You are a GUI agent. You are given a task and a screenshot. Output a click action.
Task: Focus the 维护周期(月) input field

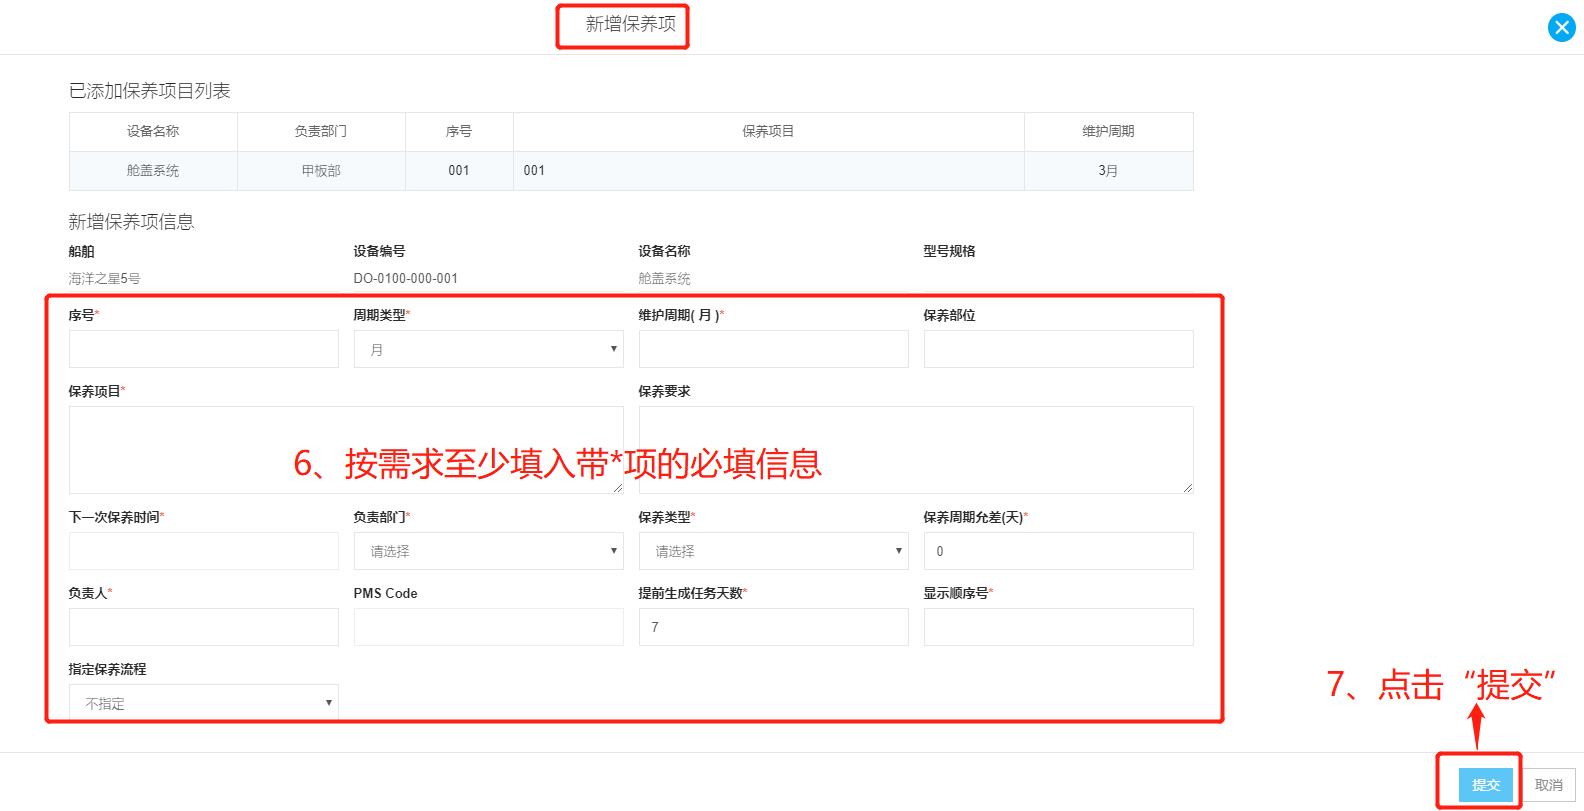click(x=774, y=349)
